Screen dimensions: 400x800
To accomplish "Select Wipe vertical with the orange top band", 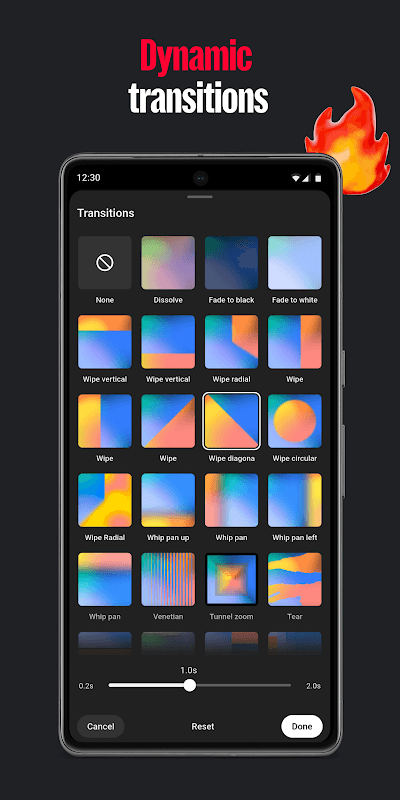I will [105, 342].
